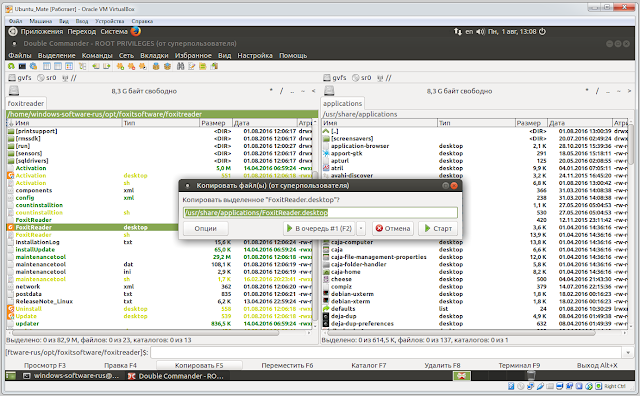640x396 pixels.
Task: Click the Отмена button
Action: point(393,228)
